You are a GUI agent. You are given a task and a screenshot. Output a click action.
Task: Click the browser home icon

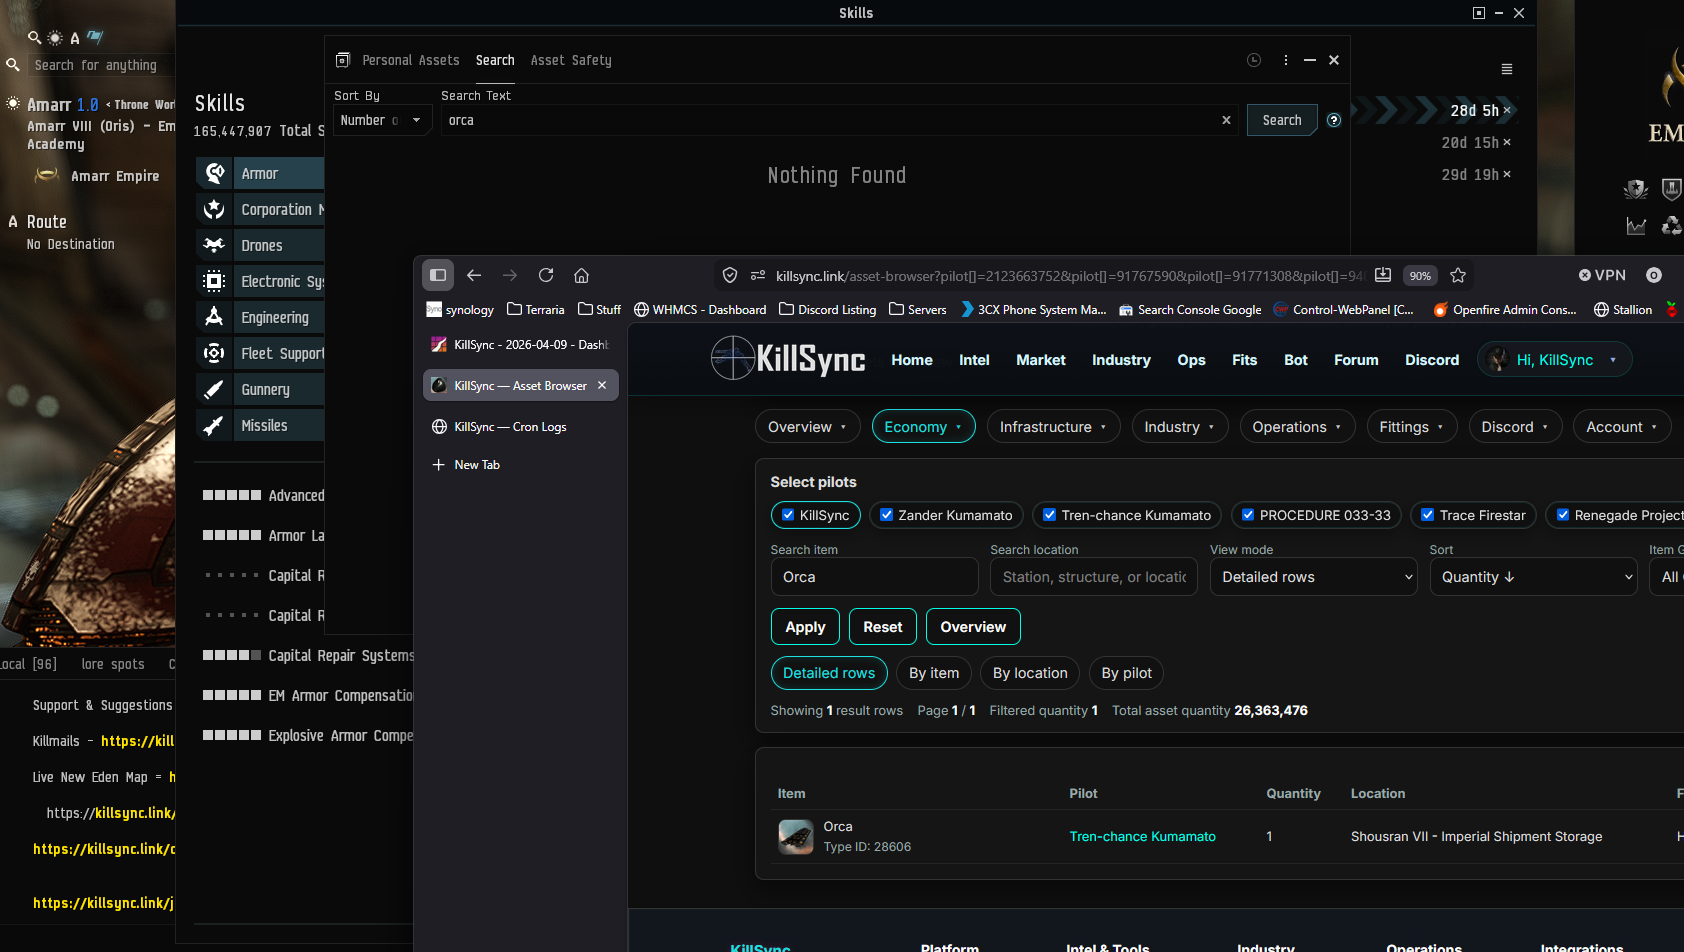click(581, 275)
